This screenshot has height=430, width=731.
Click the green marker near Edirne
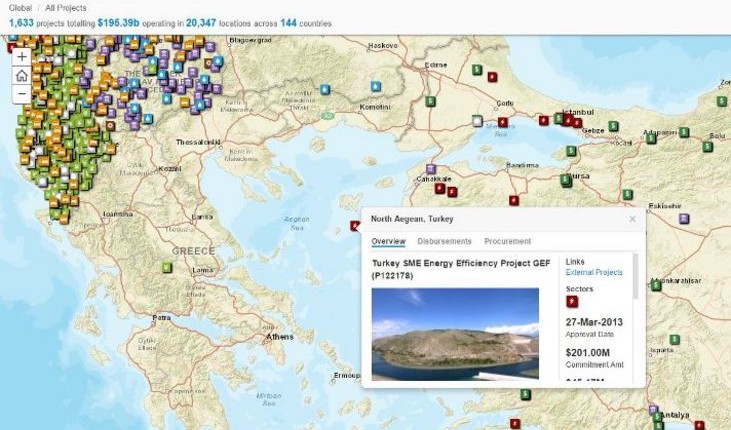click(478, 68)
